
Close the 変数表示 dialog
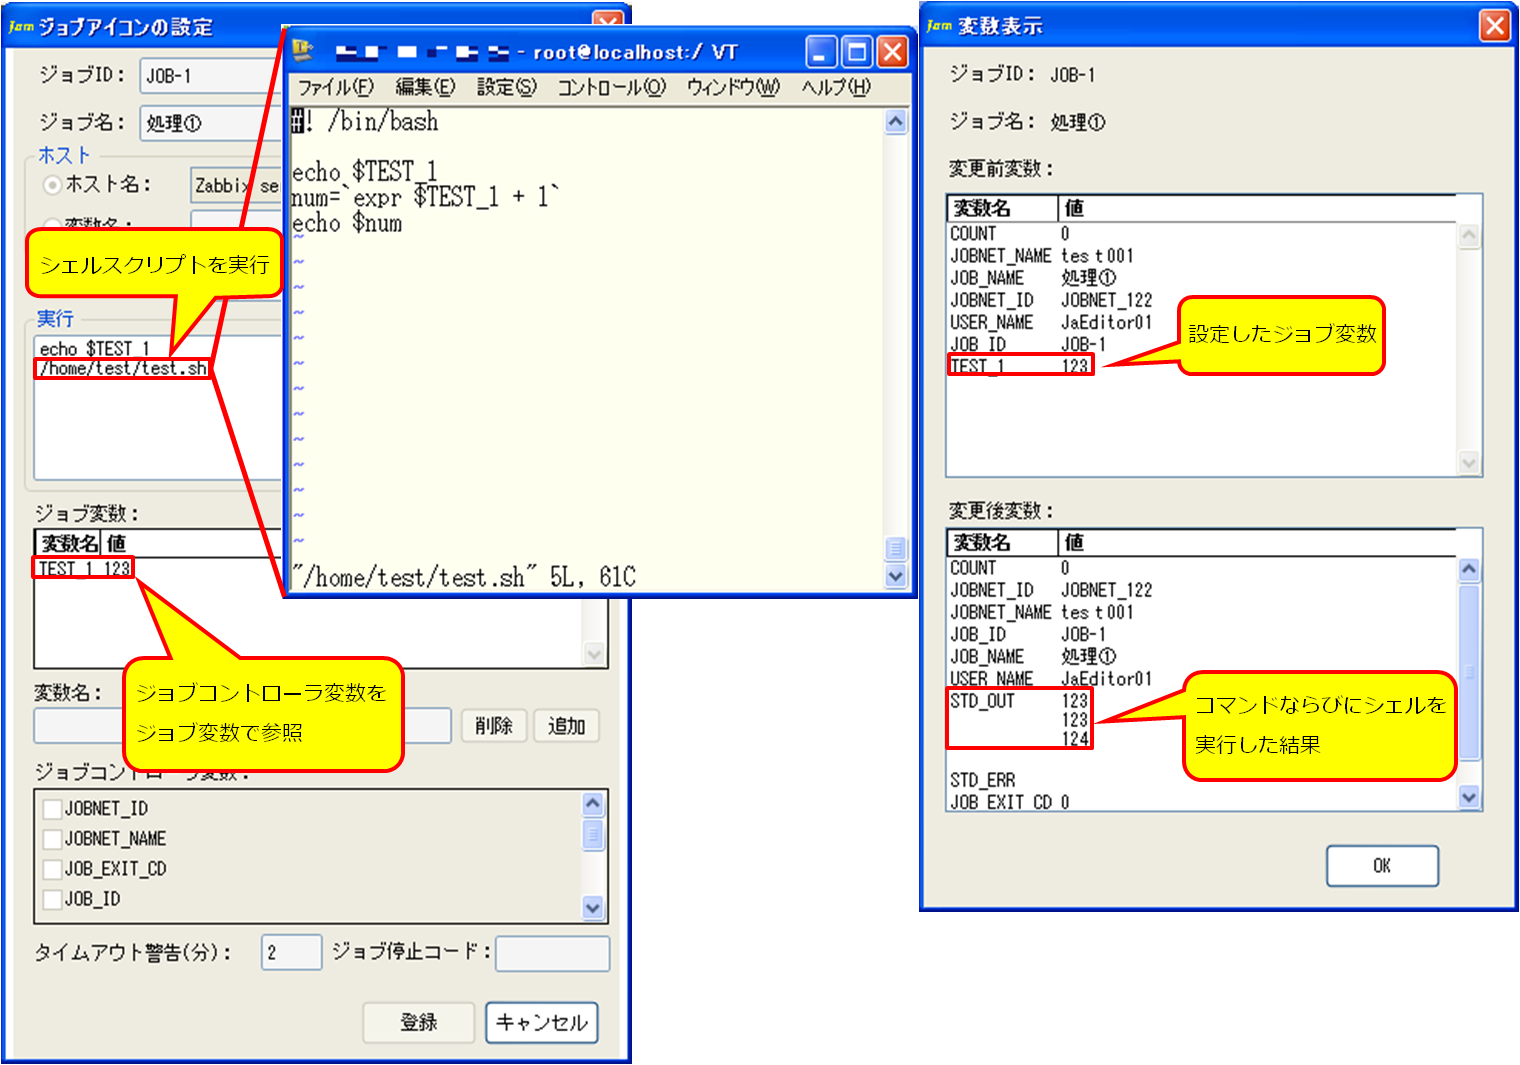click(x=1495, y=25)
